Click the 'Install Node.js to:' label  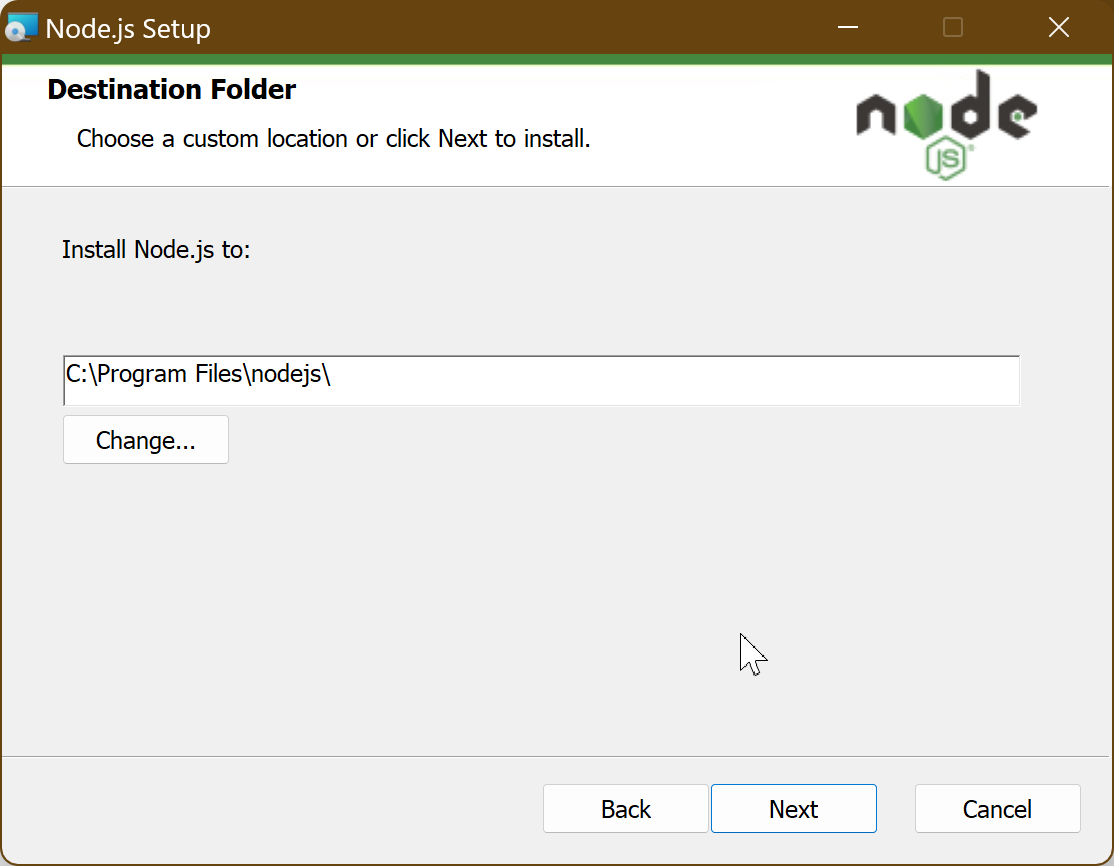point(156,249)
